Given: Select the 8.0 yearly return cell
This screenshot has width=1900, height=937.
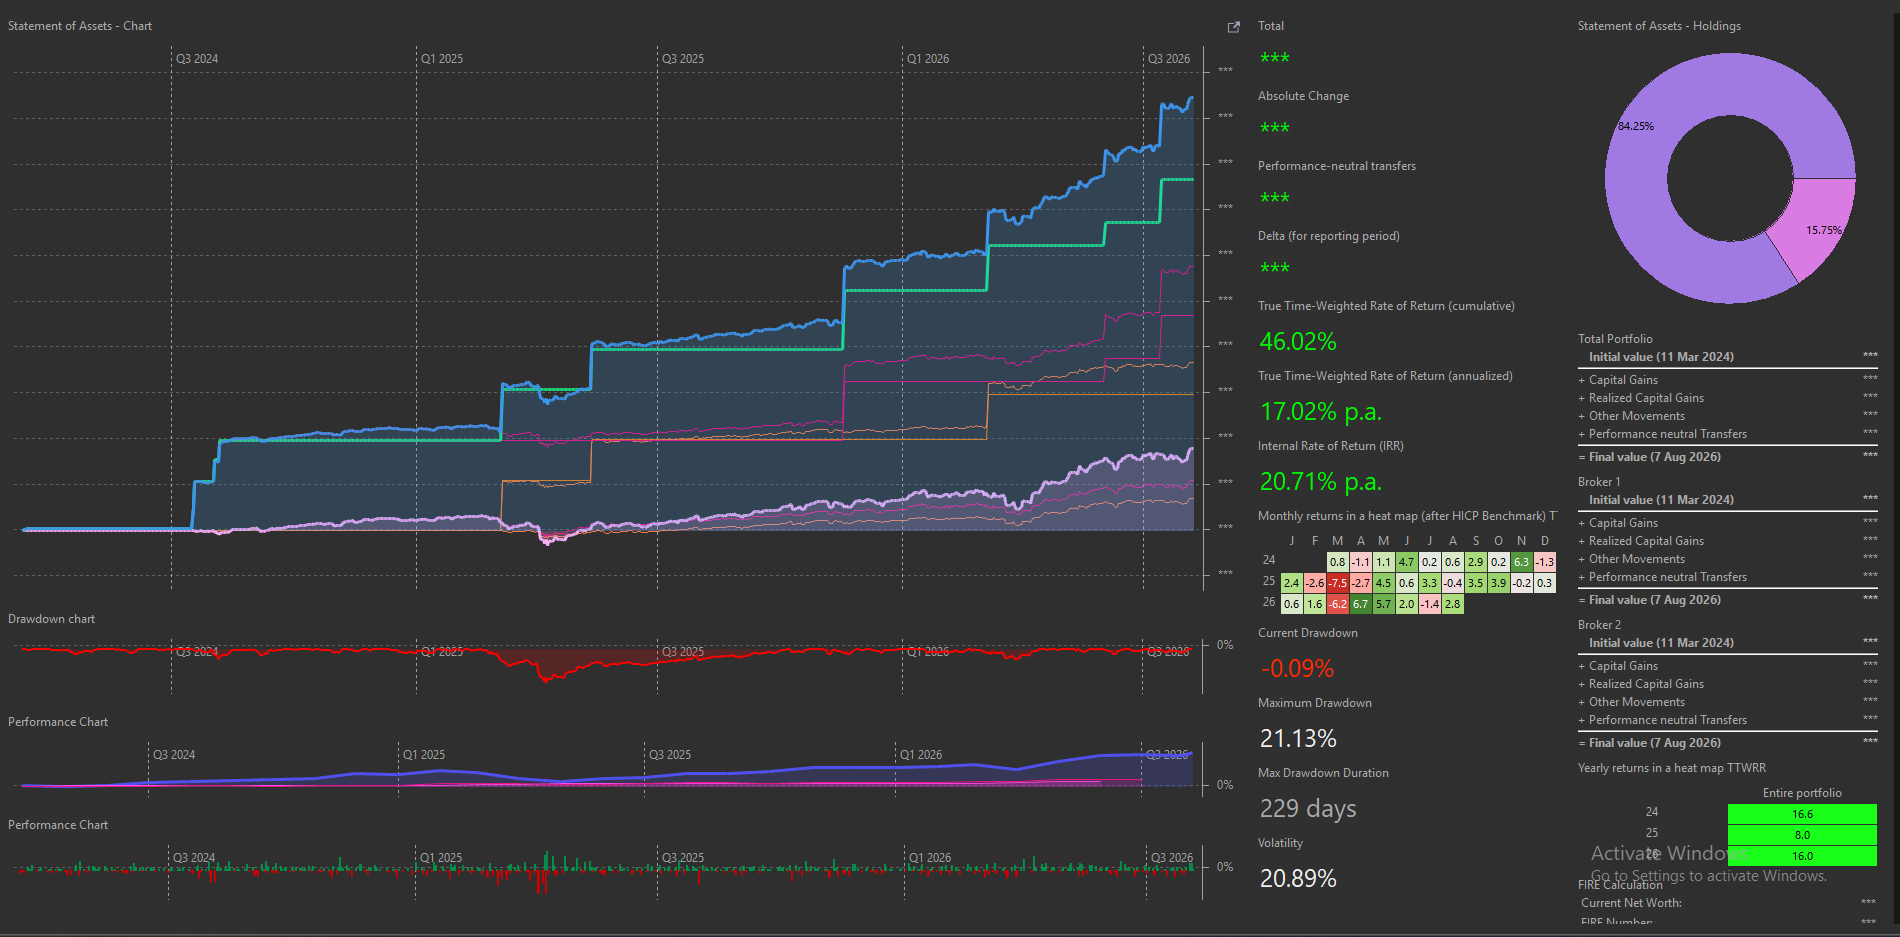Looking at the screenshot, I should click(x=1802, y=835).
